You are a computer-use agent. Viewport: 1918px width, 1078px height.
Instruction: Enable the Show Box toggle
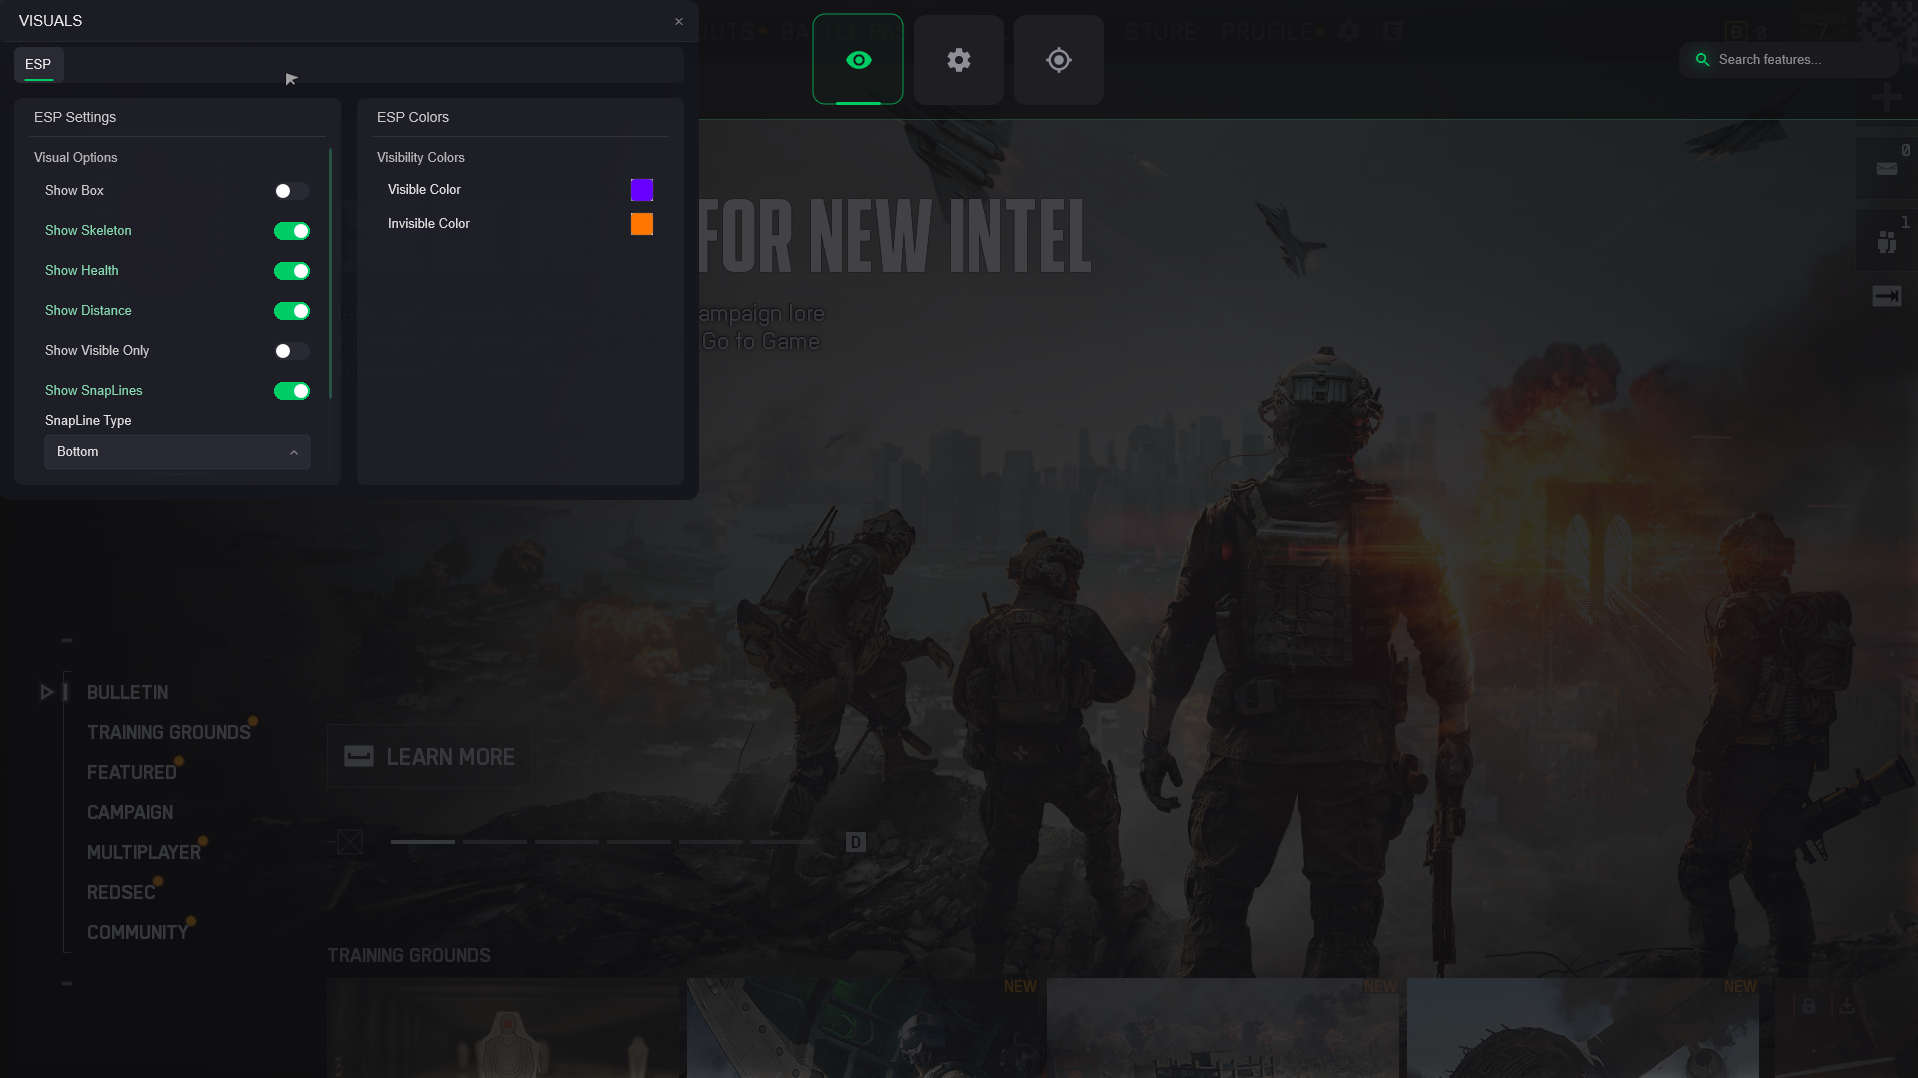click(291, 191)
